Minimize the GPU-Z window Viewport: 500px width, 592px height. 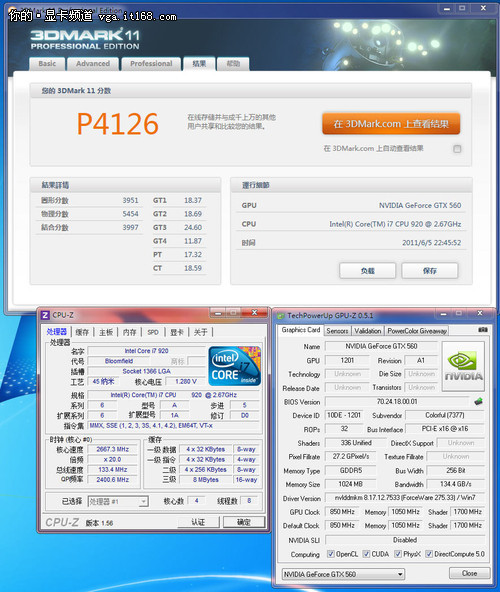pos(443,313)
